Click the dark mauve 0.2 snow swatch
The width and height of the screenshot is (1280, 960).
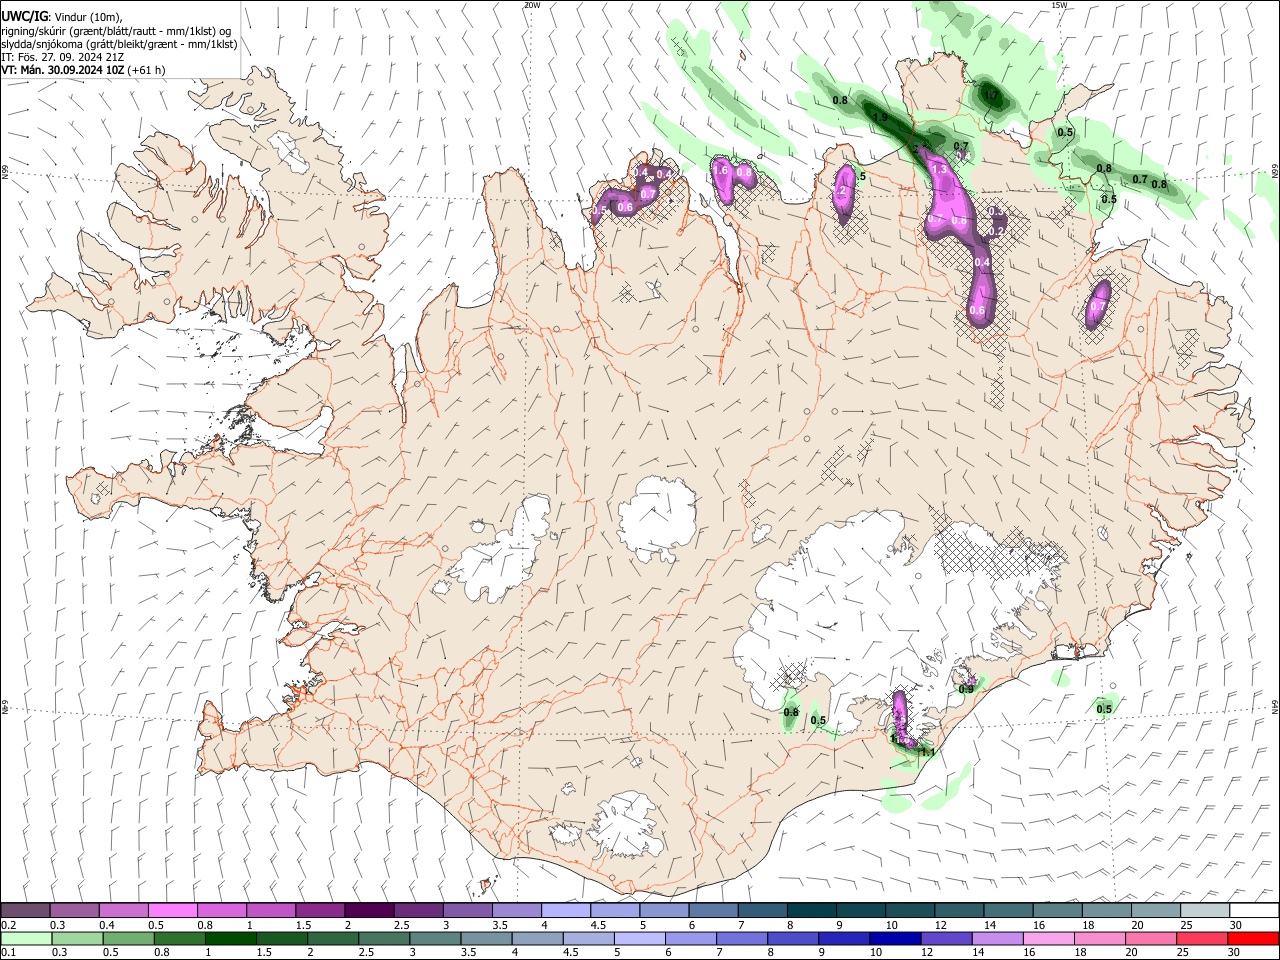[25, 910]
